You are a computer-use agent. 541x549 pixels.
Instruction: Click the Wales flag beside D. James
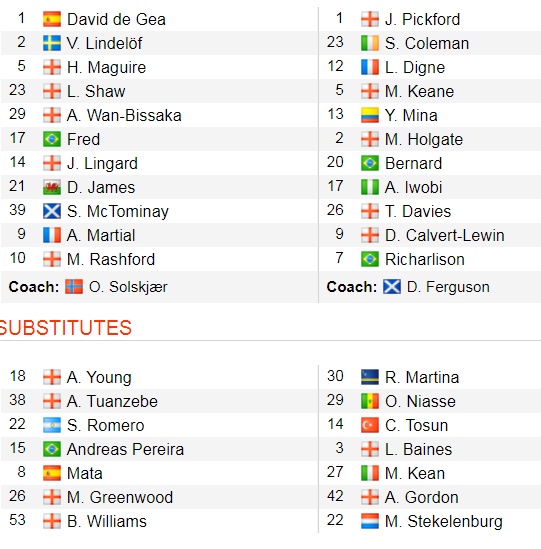(x=52, y=187)
